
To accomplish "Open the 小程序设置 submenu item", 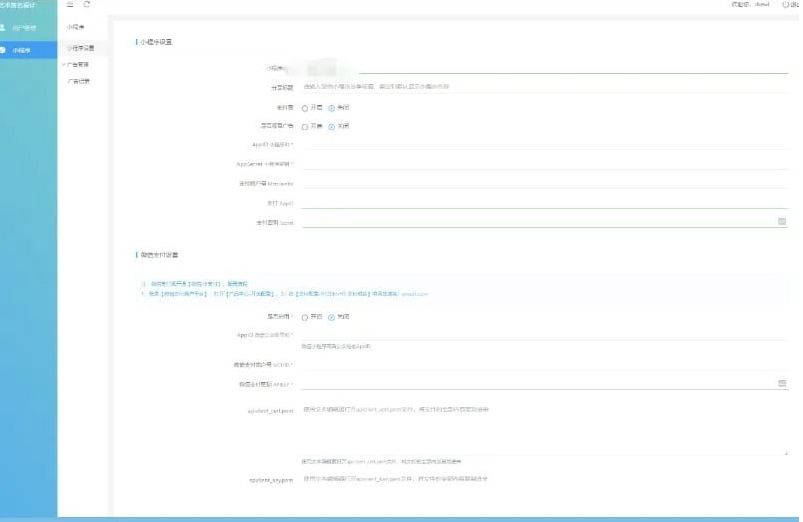I will click(81, 48).
